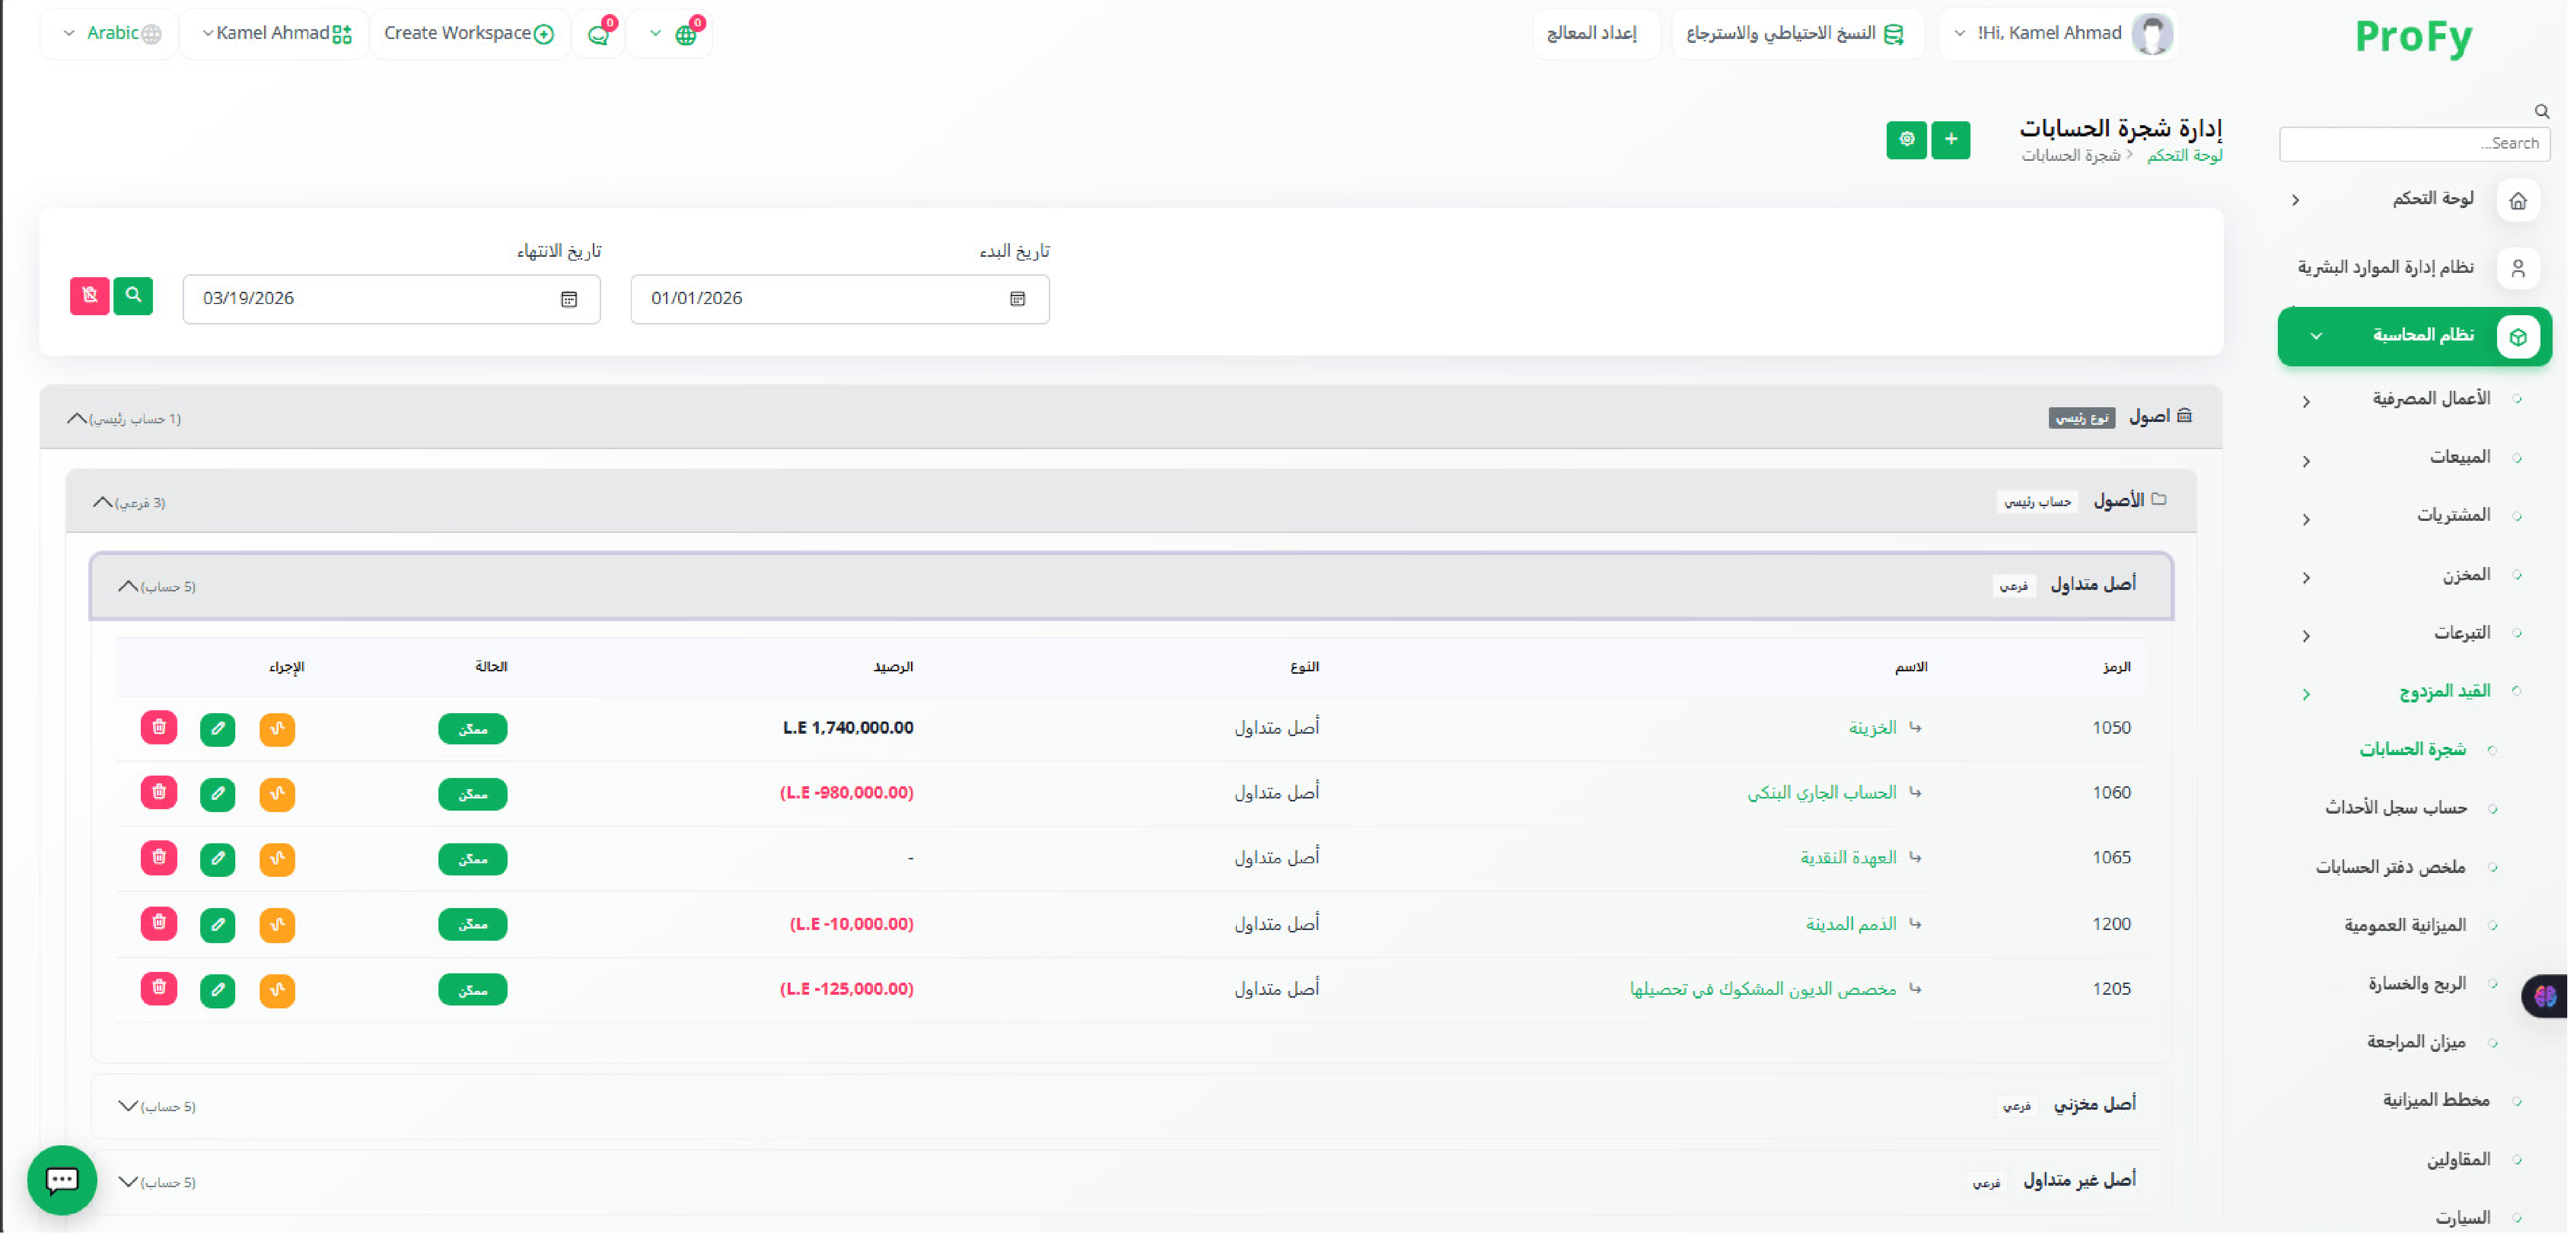
Task: Edit the account row with code 1065
Action: [x=218, y=859]
